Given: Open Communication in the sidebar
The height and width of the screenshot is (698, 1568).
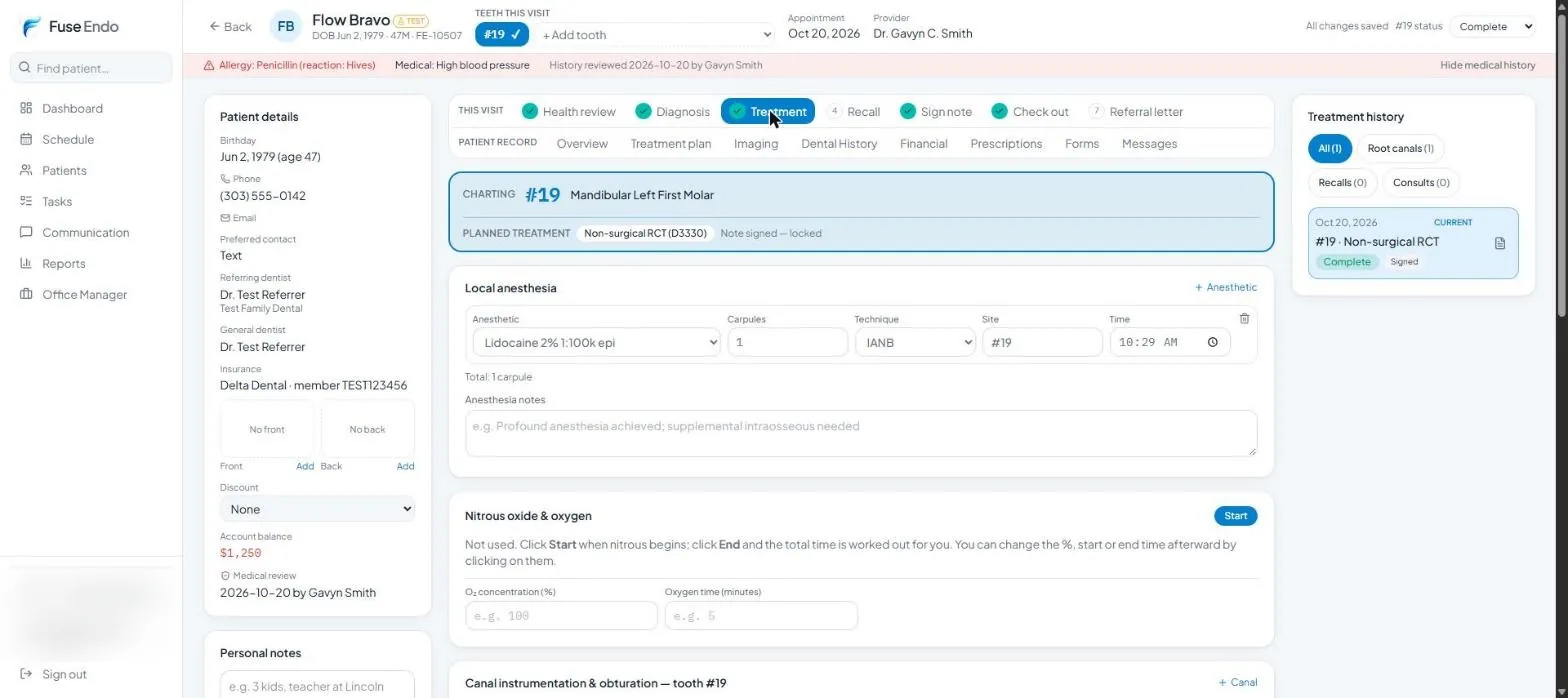Looking at the screenshot, I should click(x=85, y=232).
